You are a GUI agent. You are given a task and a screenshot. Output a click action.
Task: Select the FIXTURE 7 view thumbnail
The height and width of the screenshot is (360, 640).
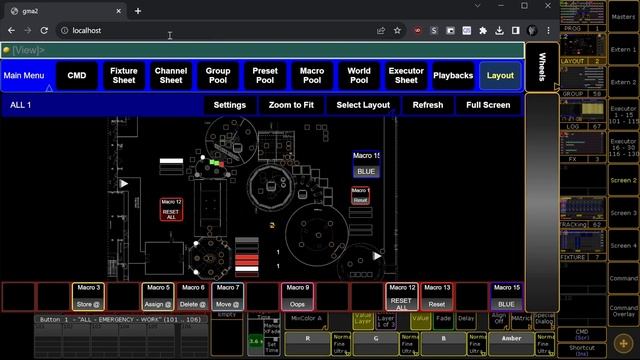pyautogui.click(x=582, y=245)
